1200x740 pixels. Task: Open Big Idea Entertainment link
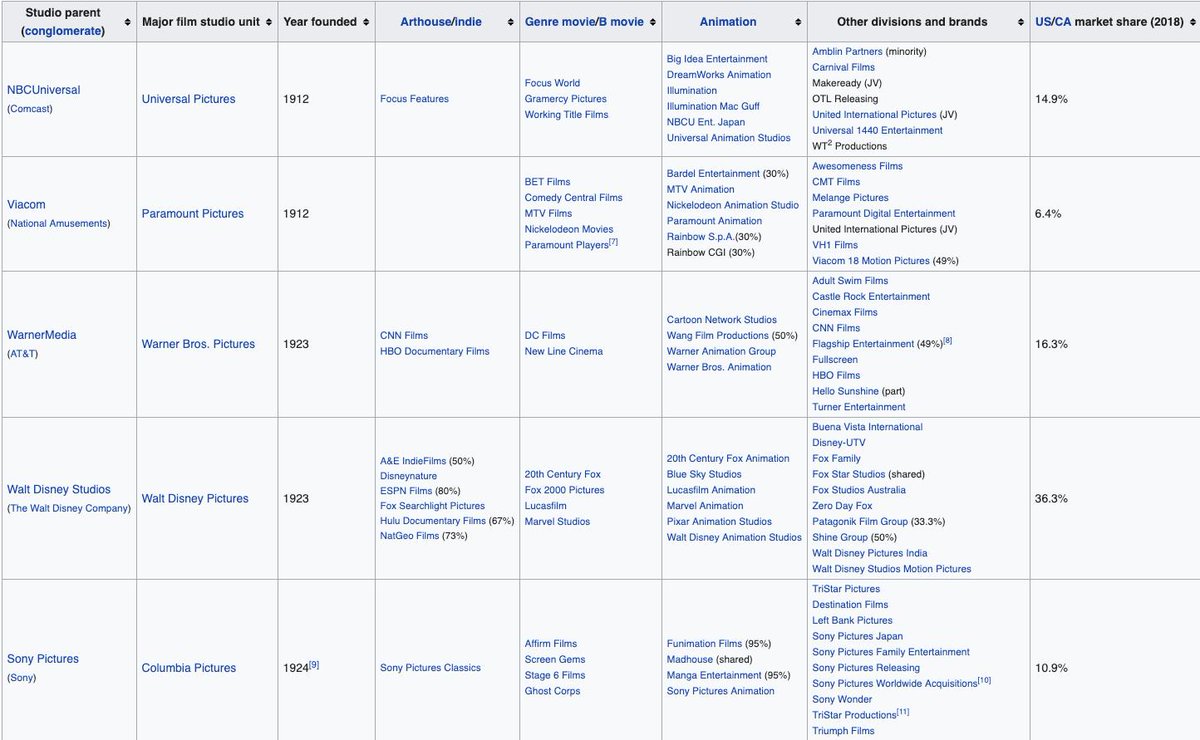(x=717, y=59)
